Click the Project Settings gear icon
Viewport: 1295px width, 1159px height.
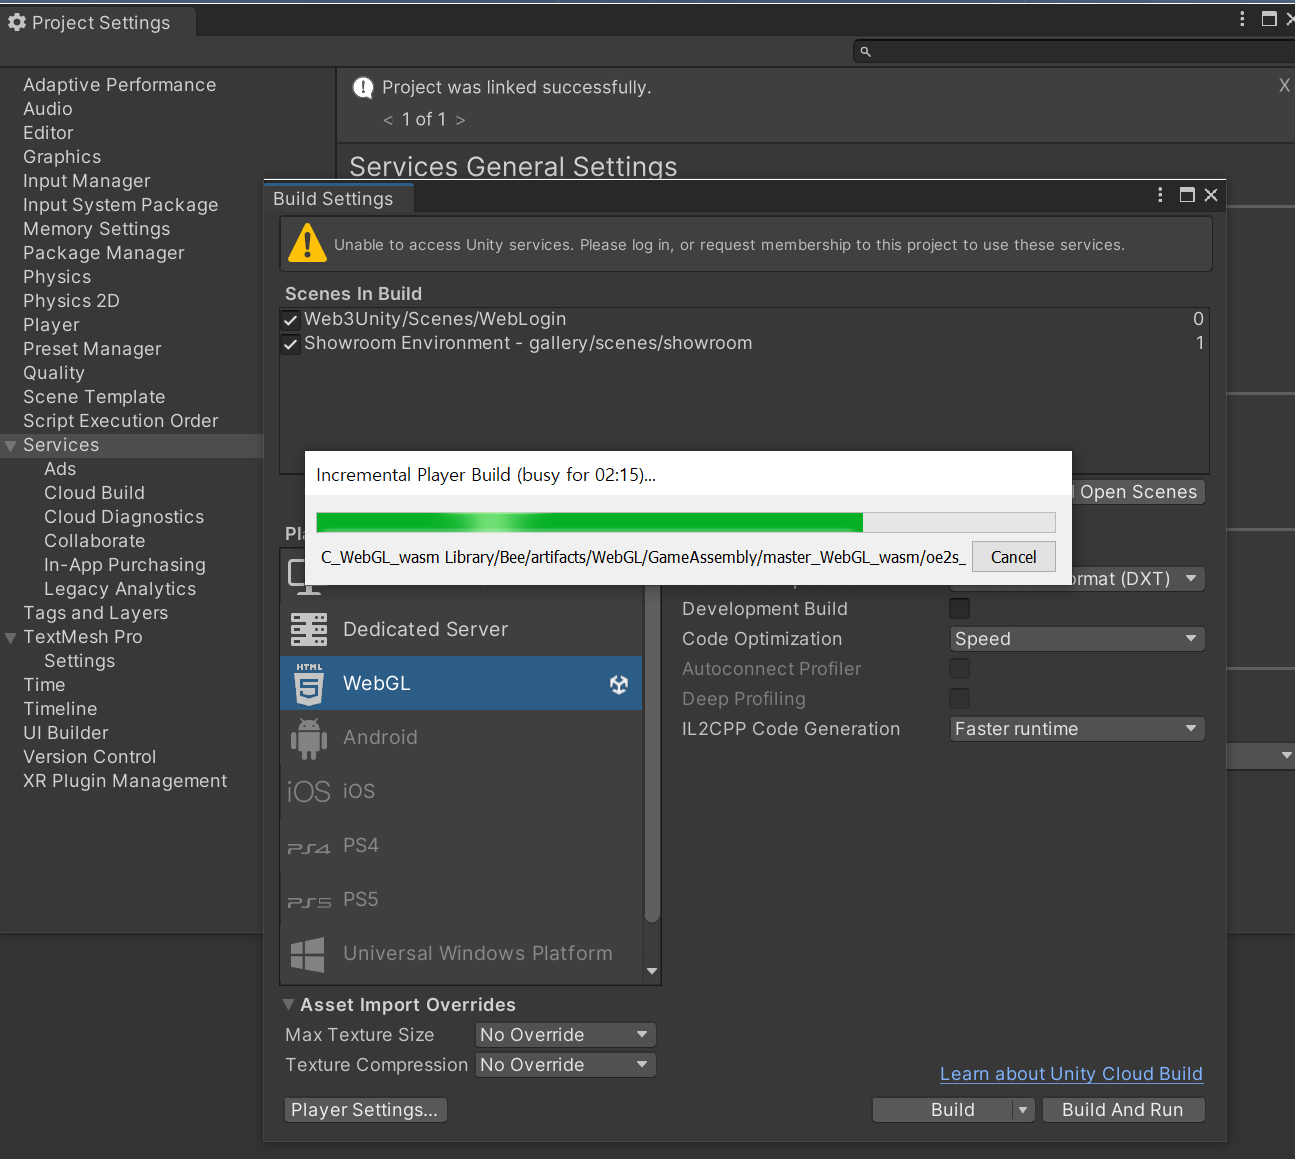pyautogui.click(x=17, y=22)
